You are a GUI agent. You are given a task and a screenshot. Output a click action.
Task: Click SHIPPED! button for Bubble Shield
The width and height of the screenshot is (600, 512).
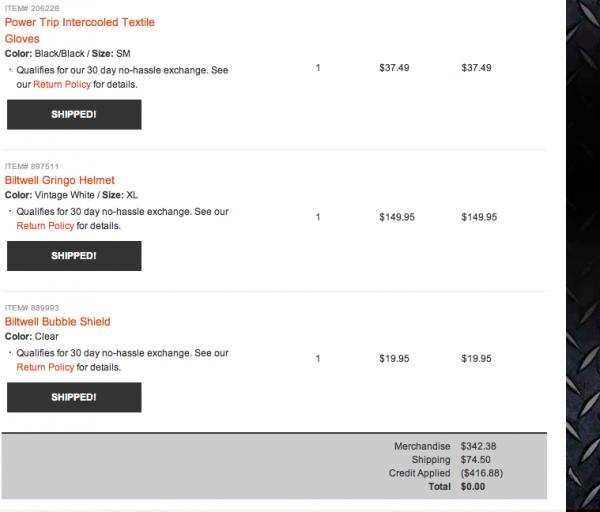(x=74, y=397)
